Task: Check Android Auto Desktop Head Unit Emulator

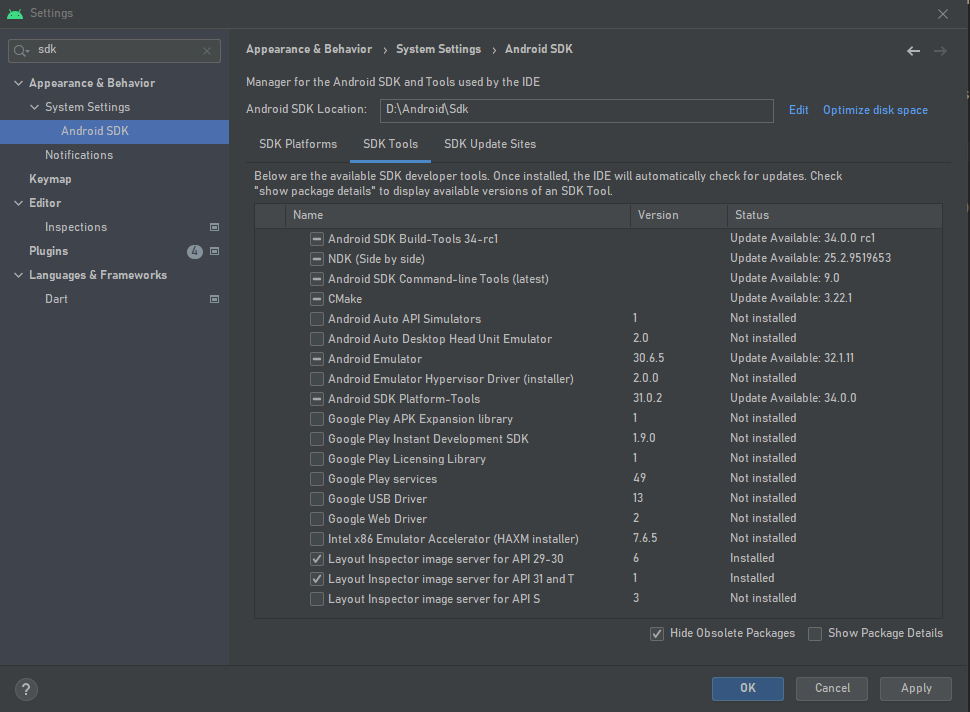Action: click(317, 339)
